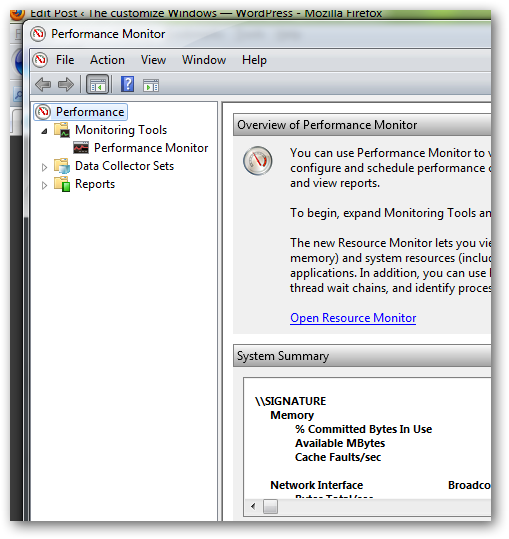Click the System Summary section header
Viewport: 509px width, 539px height.
click(362, 356)
